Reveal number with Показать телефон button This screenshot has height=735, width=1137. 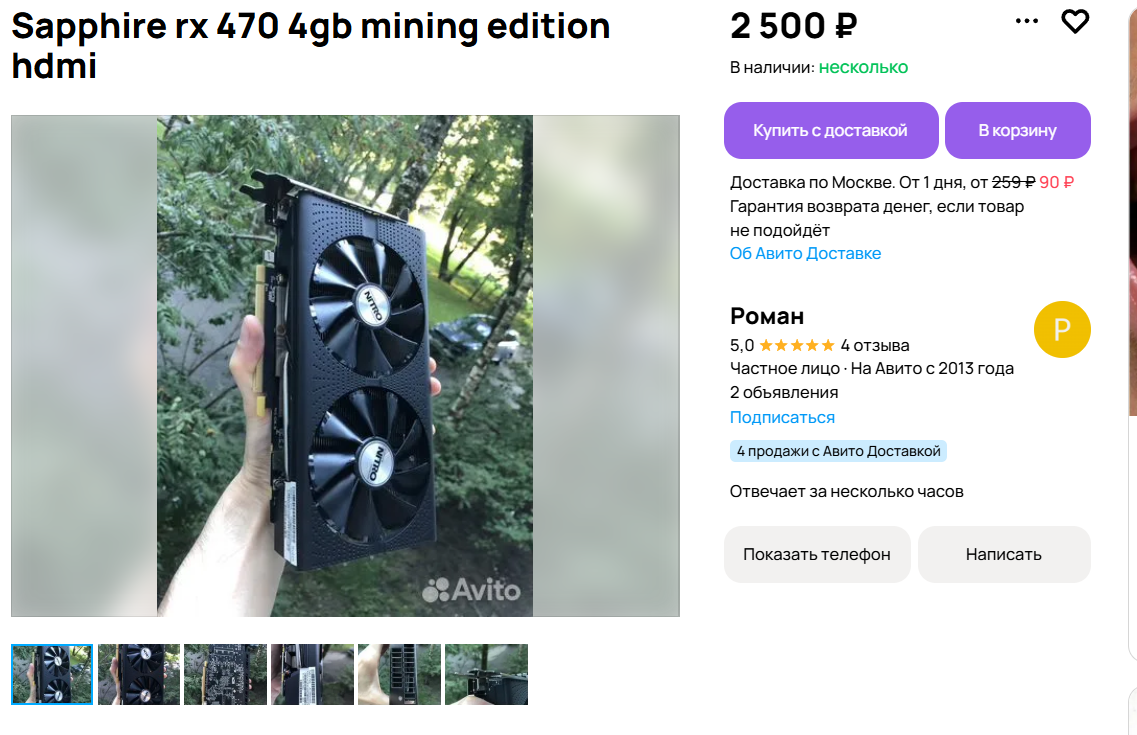click(816, 554)
